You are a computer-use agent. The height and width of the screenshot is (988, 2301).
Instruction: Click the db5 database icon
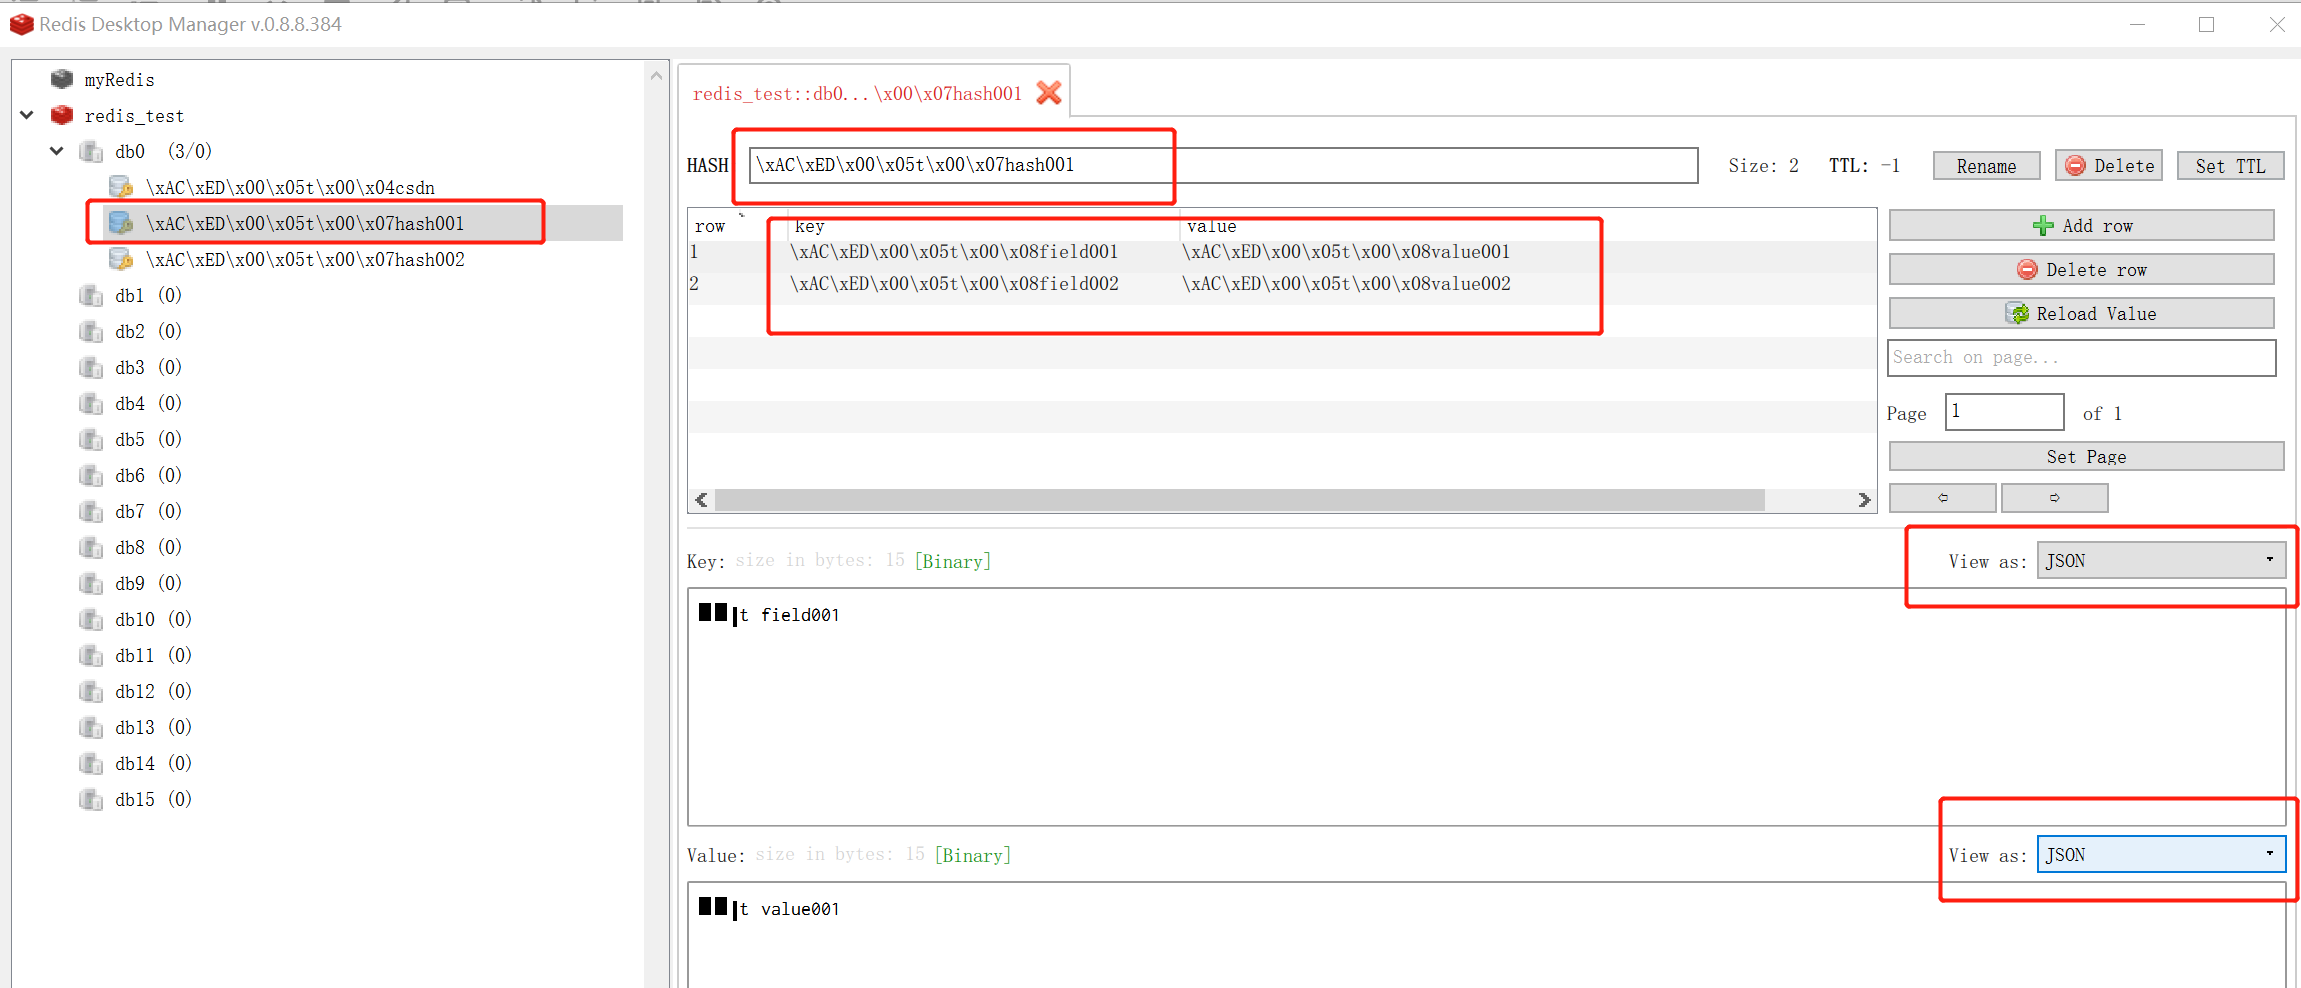pyautogui.click(x=91, y=439)
